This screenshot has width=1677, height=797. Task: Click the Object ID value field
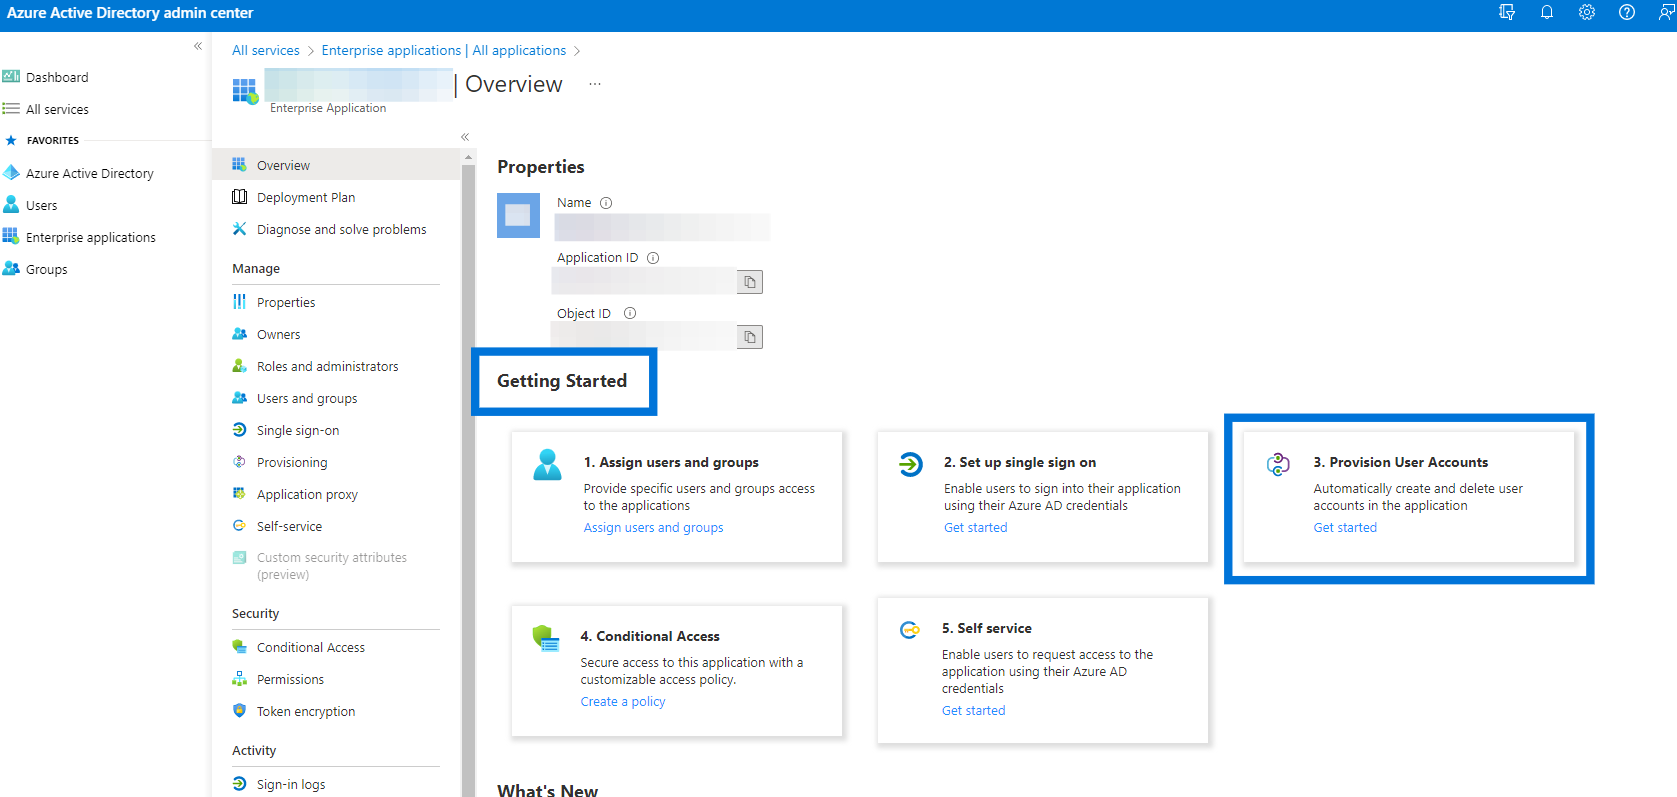point(644,337)
